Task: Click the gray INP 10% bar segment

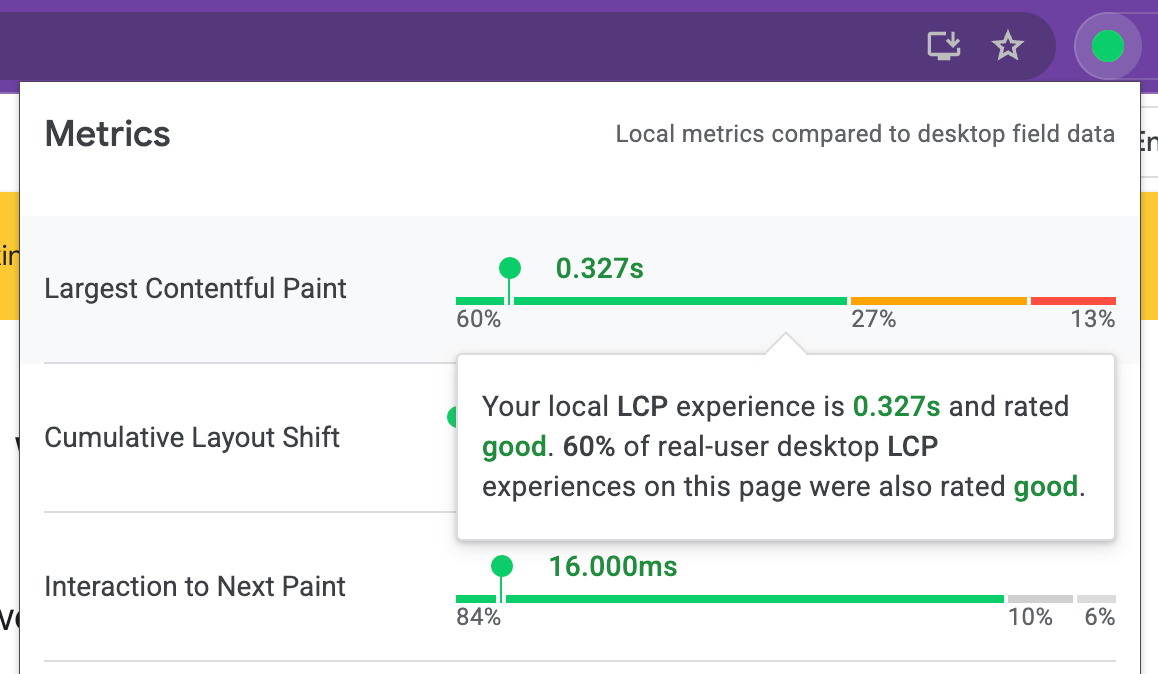Action: pyautogui.click(x=1040, y=599)
